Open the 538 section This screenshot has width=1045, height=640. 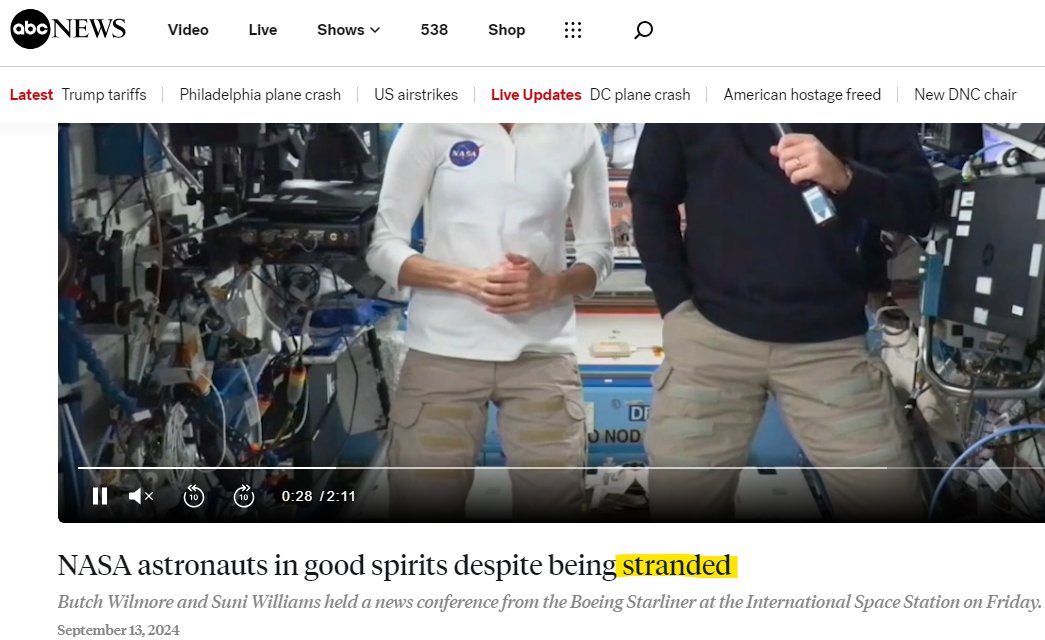tap(434, 30)
